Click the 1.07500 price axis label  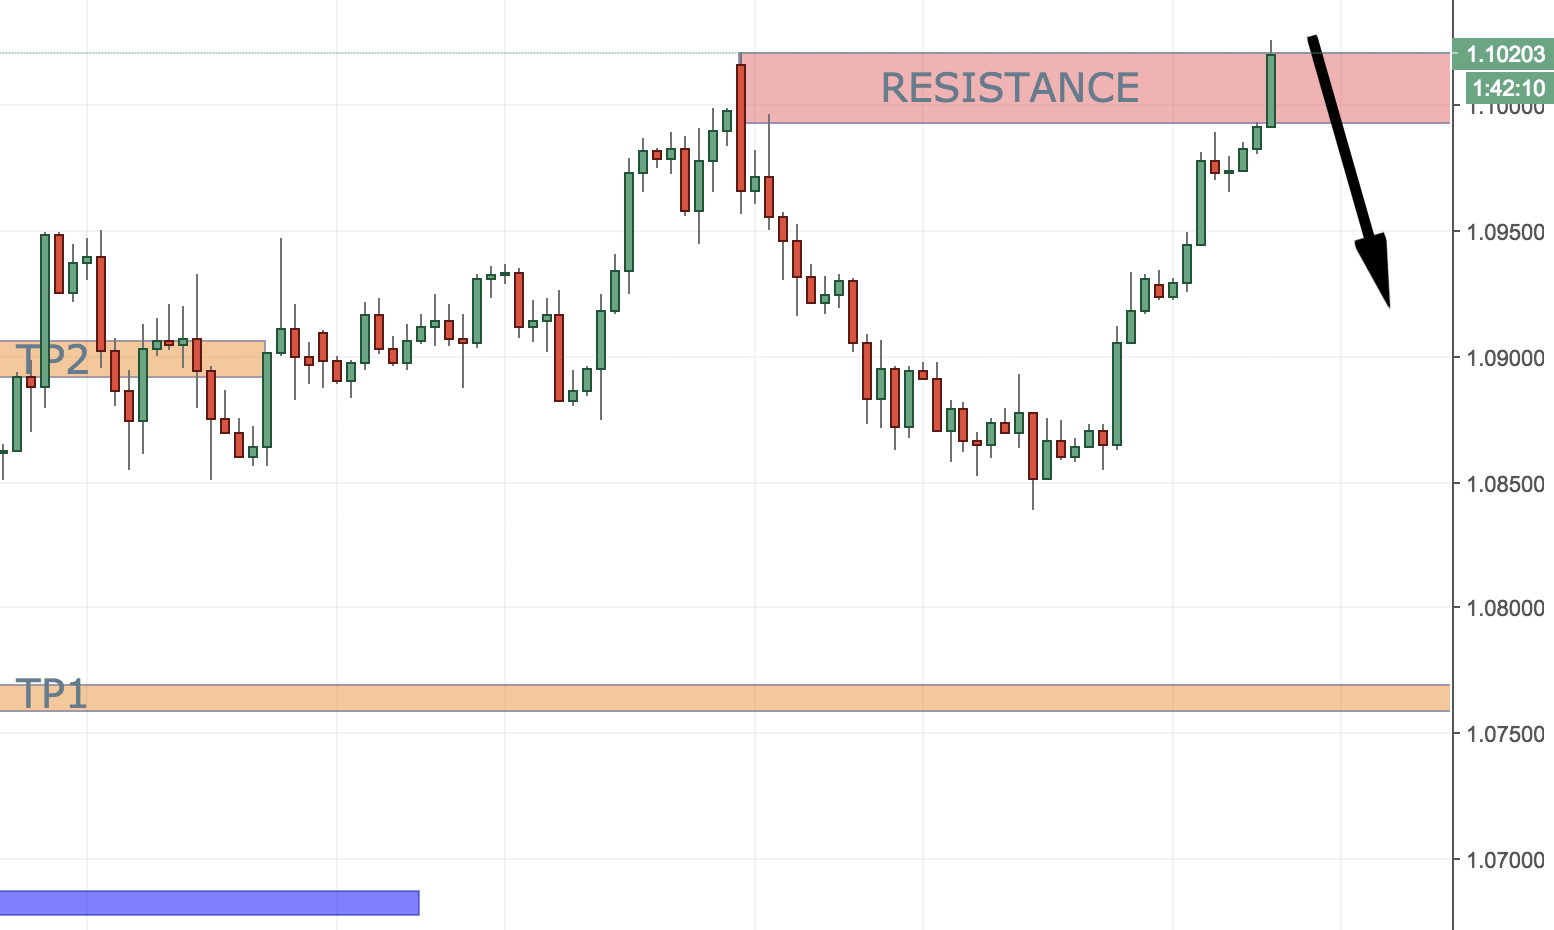[x=1505, y=734]
